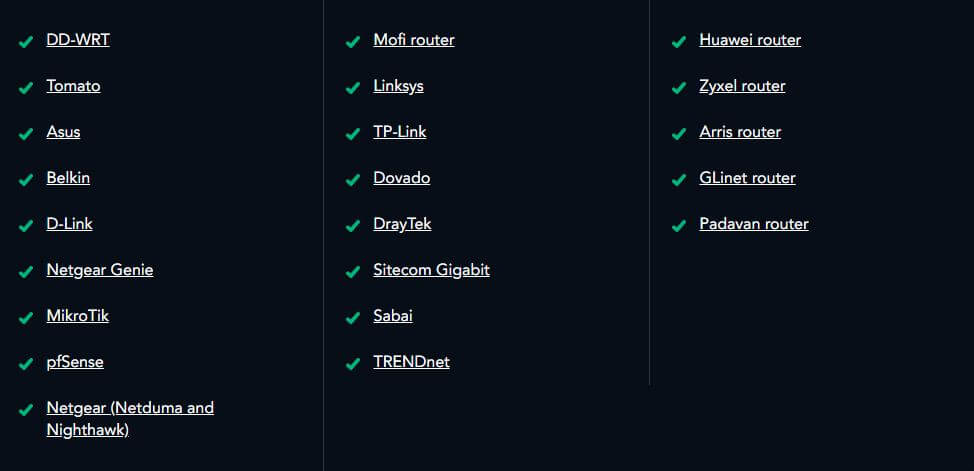The image size is (974, 471).
Task: Click the Mofi router link
Action: (x=414, y=40)
